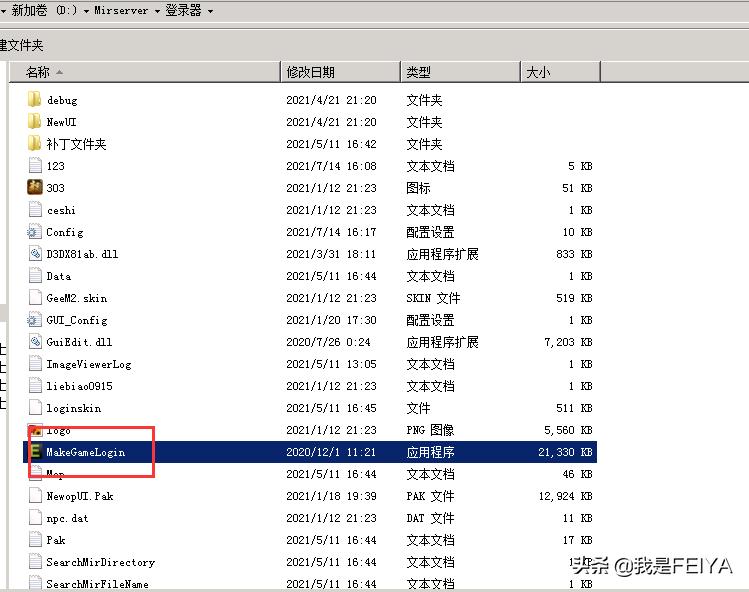Select the liebiao0915 file icon
The width and height of the screenshot is (749, 592).
pyautogui.click(x=35, y=385)
